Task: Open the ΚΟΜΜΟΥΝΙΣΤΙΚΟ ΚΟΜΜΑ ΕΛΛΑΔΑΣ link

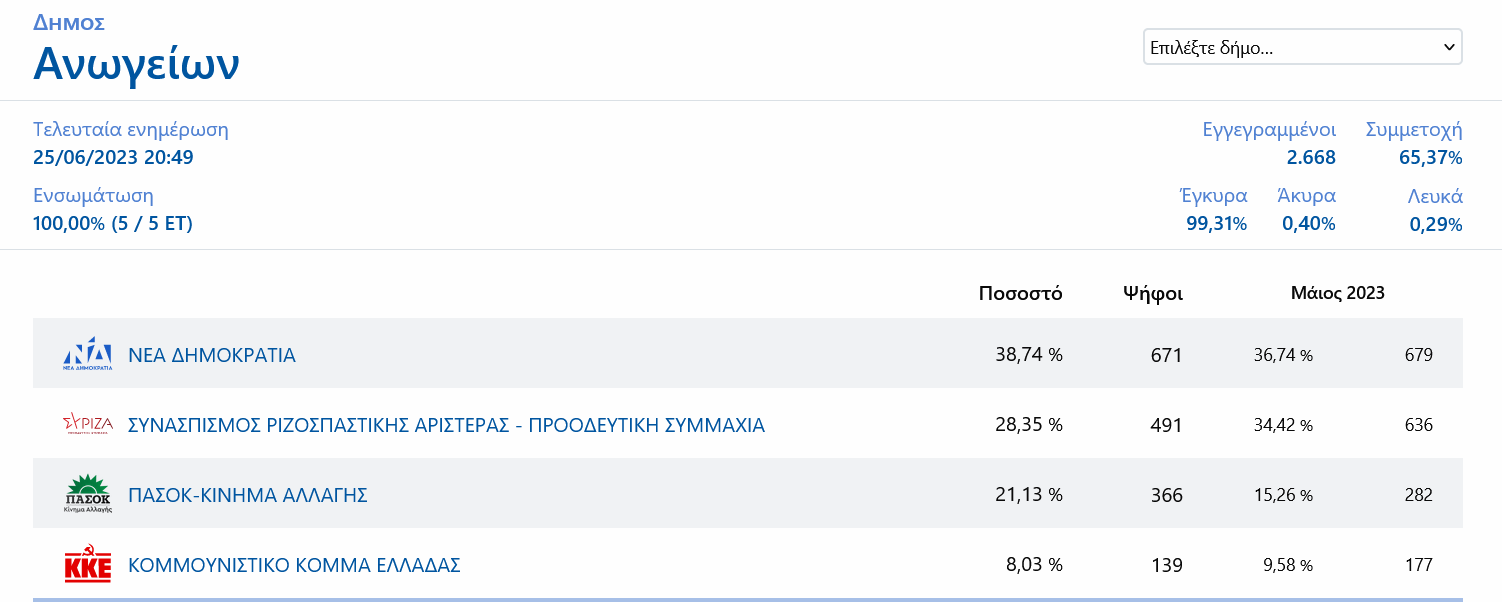Action: [x=294, y=565]
